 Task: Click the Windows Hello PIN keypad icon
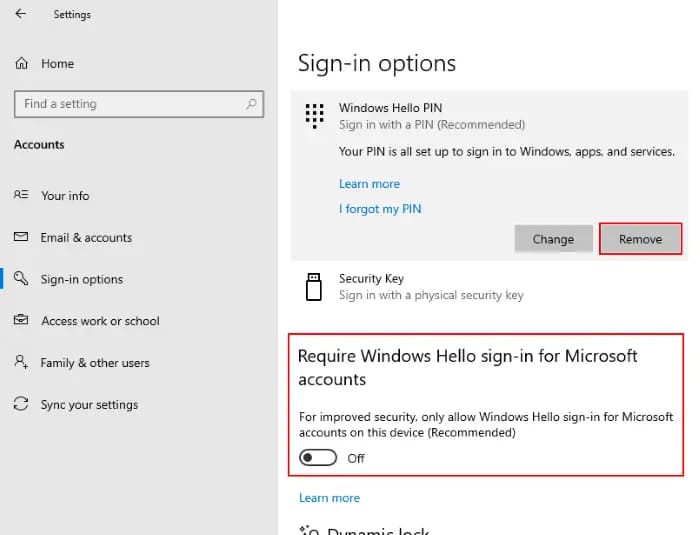(315, 116)
